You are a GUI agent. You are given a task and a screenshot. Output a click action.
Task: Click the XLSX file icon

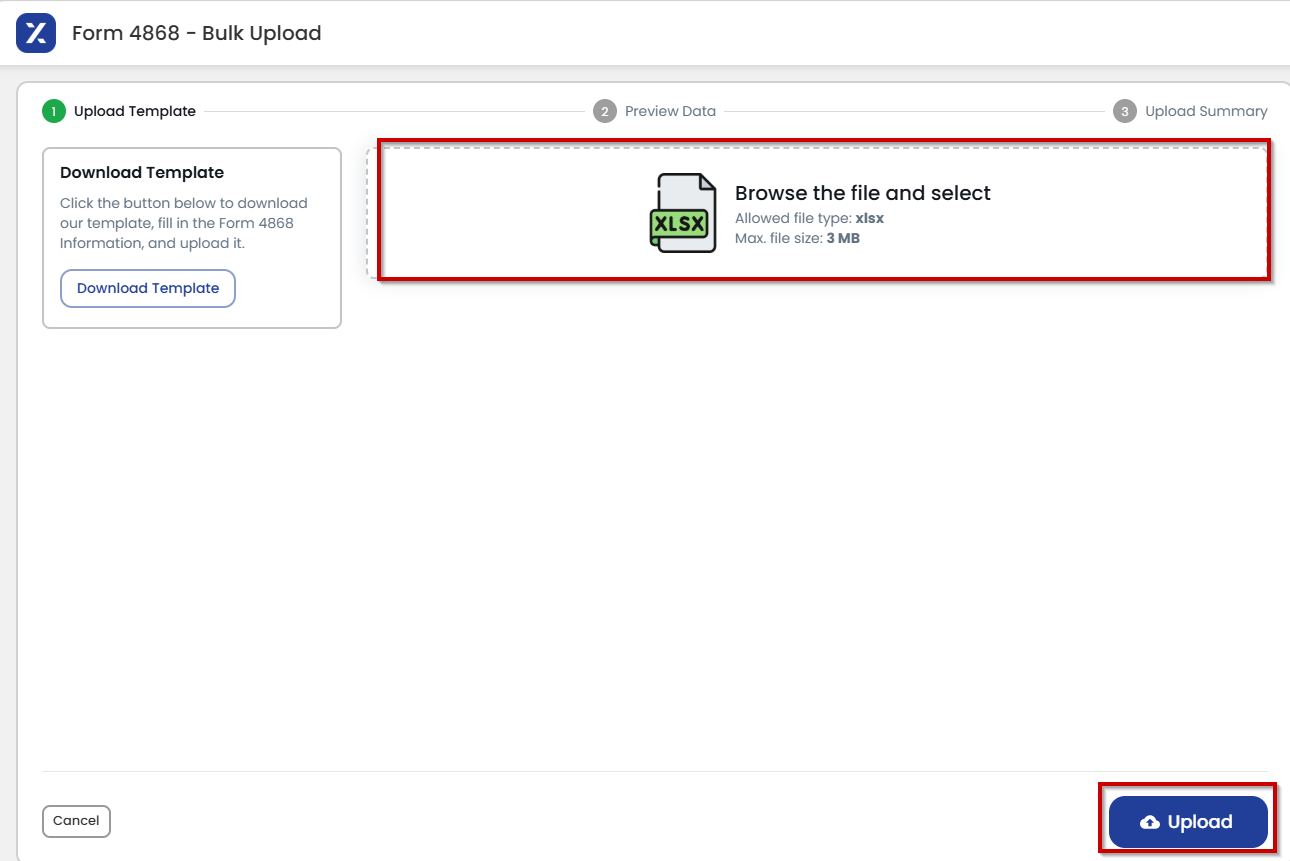click(683, 213)
